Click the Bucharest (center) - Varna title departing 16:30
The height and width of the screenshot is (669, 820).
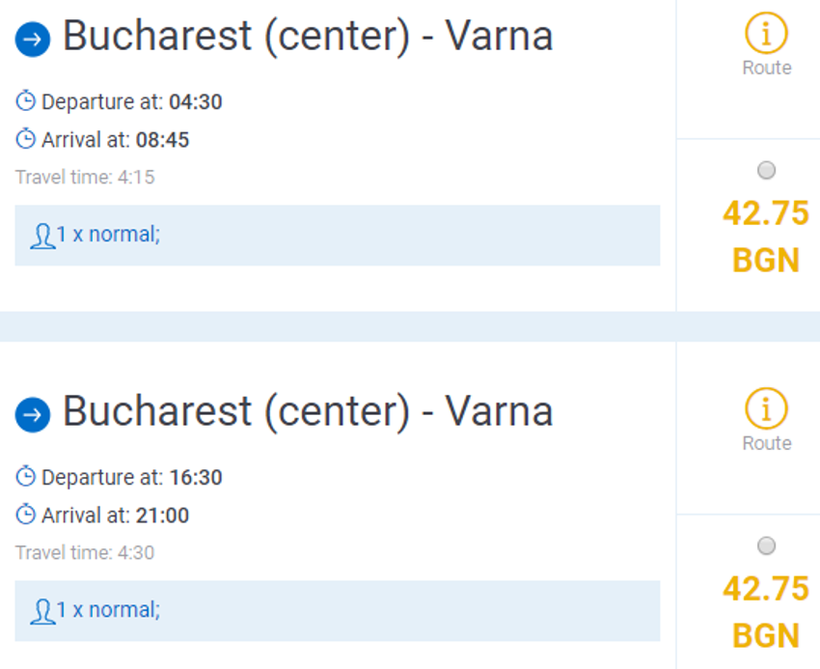tap(308, 412)
